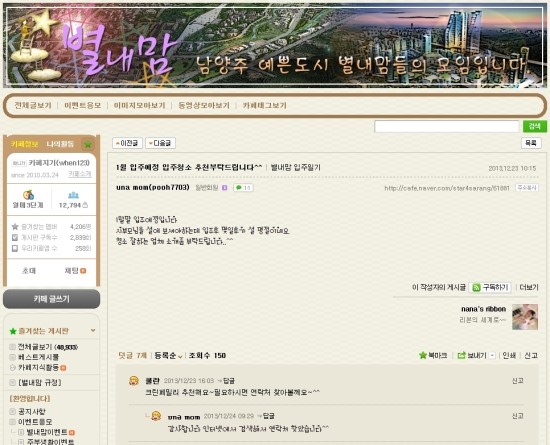Collapse the 즐겨찾는 게시판 section chevron
The height and width of the screenshot is (445, 550).
(x=93, y=330)
